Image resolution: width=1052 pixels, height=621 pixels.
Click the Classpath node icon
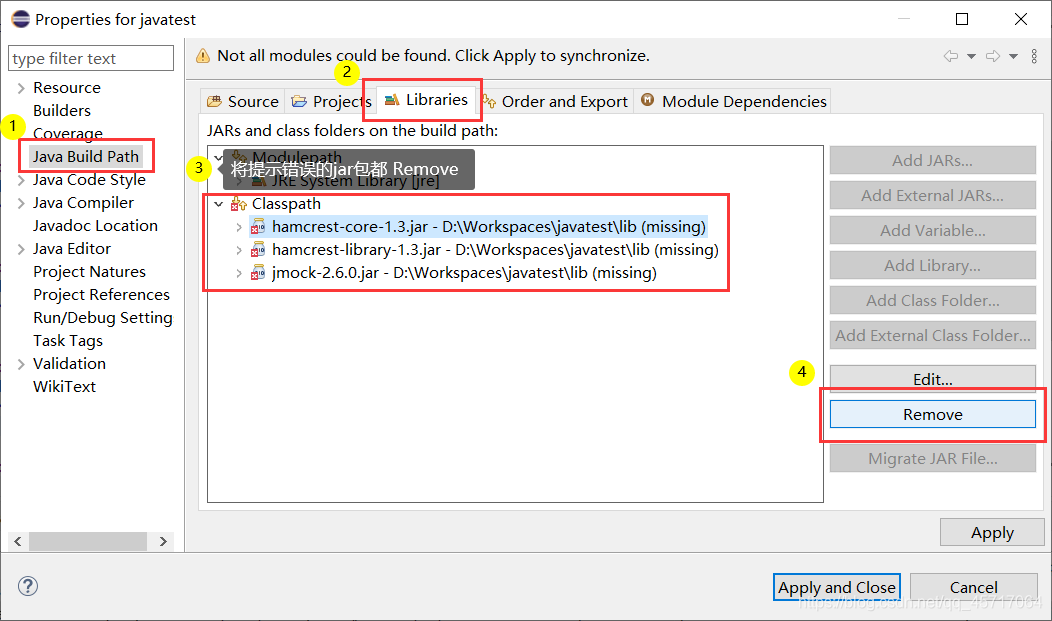239,204
